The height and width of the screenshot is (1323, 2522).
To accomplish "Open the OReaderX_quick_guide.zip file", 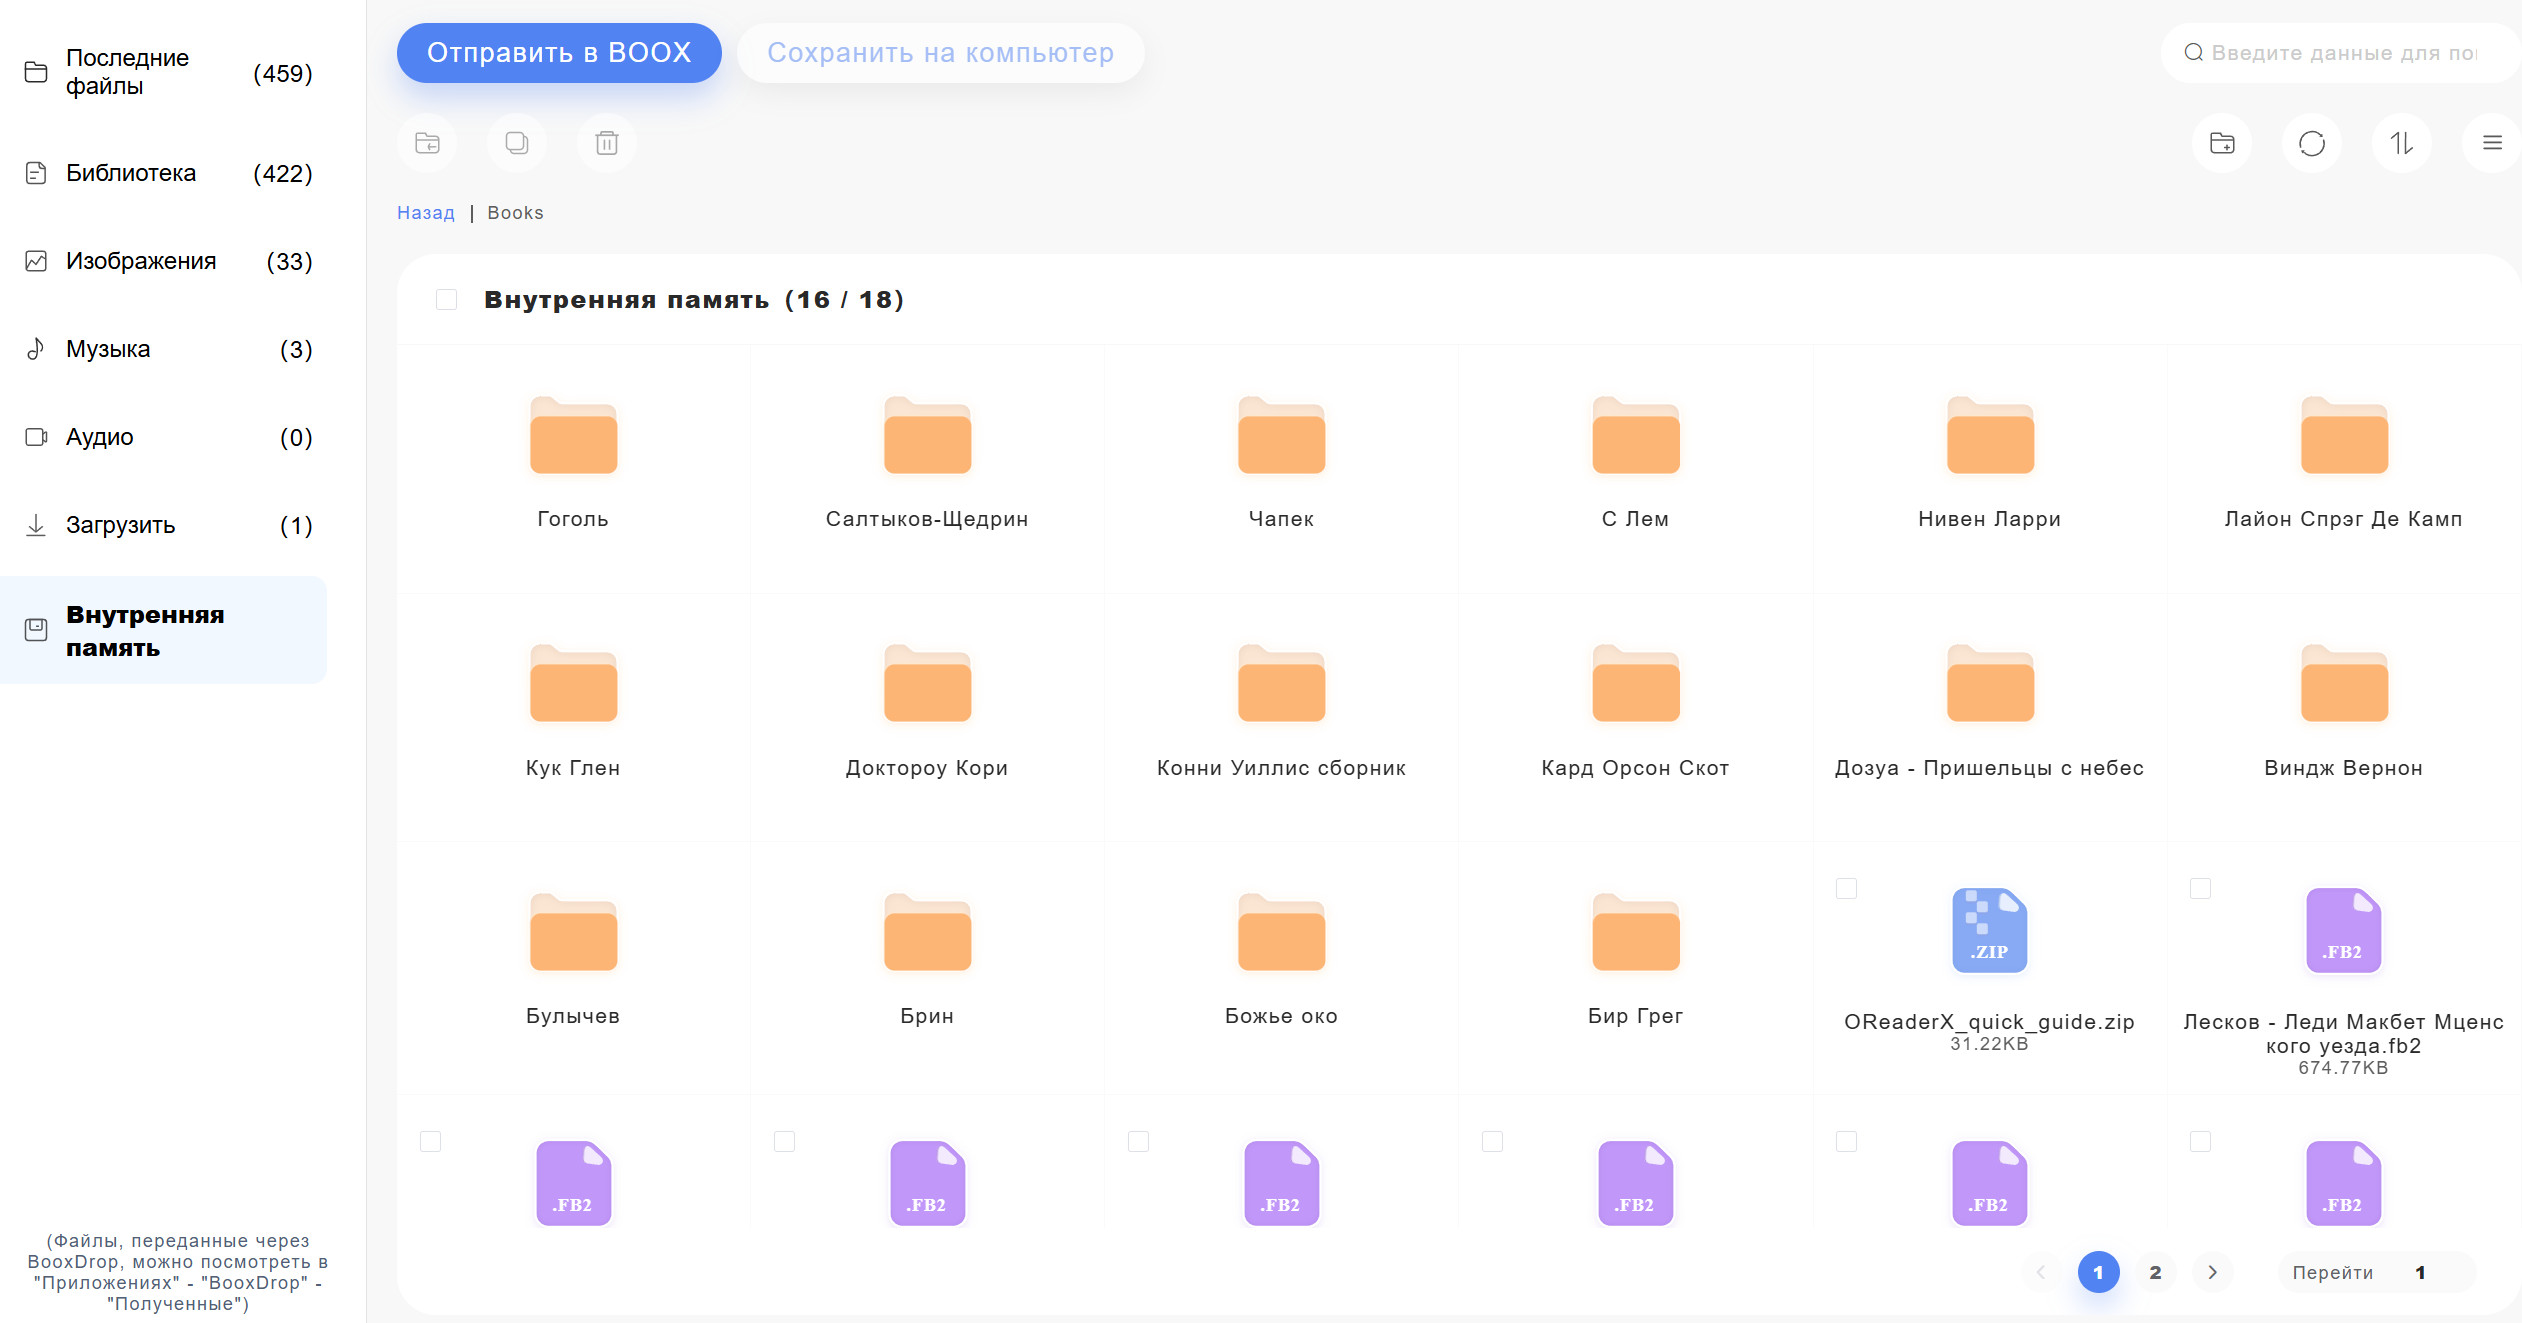I will [x=1989, y=932].
